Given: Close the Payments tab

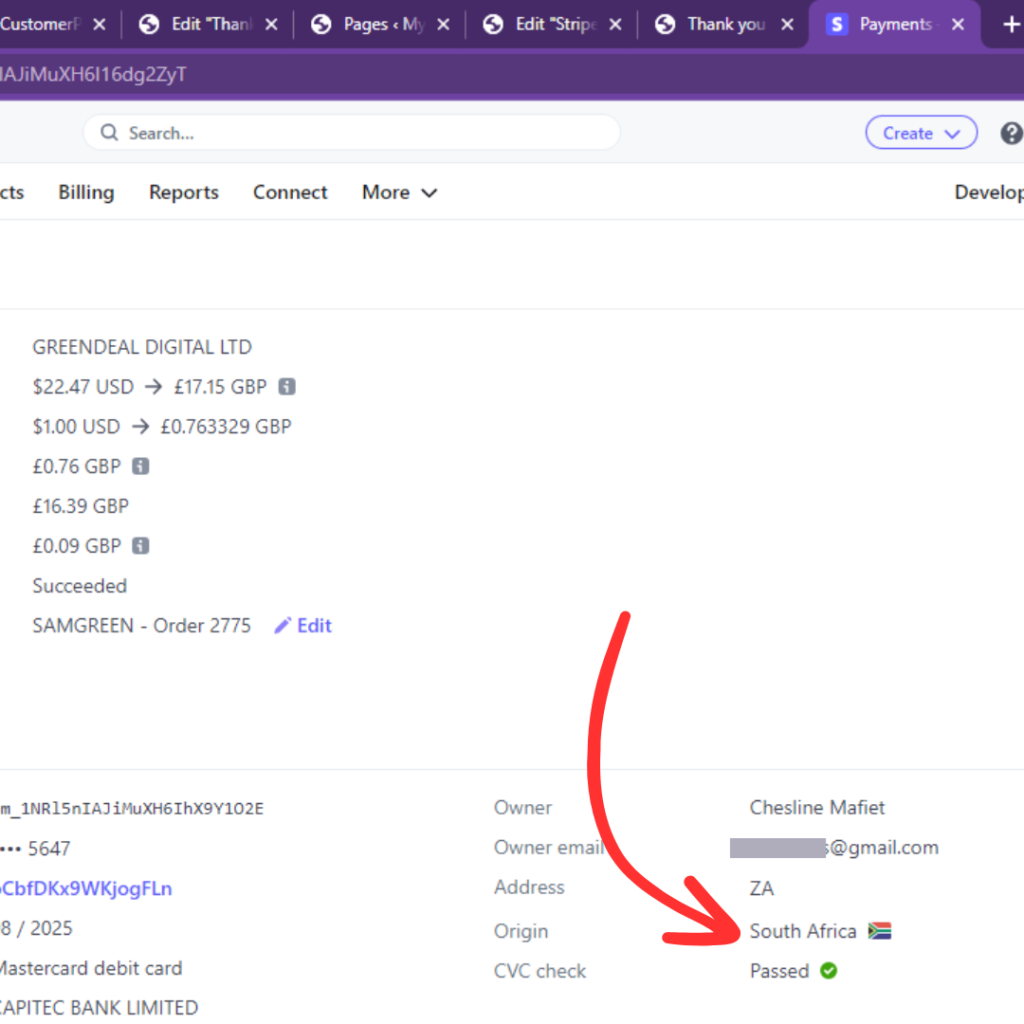Looking at the screenshot, I should point(958,25).
